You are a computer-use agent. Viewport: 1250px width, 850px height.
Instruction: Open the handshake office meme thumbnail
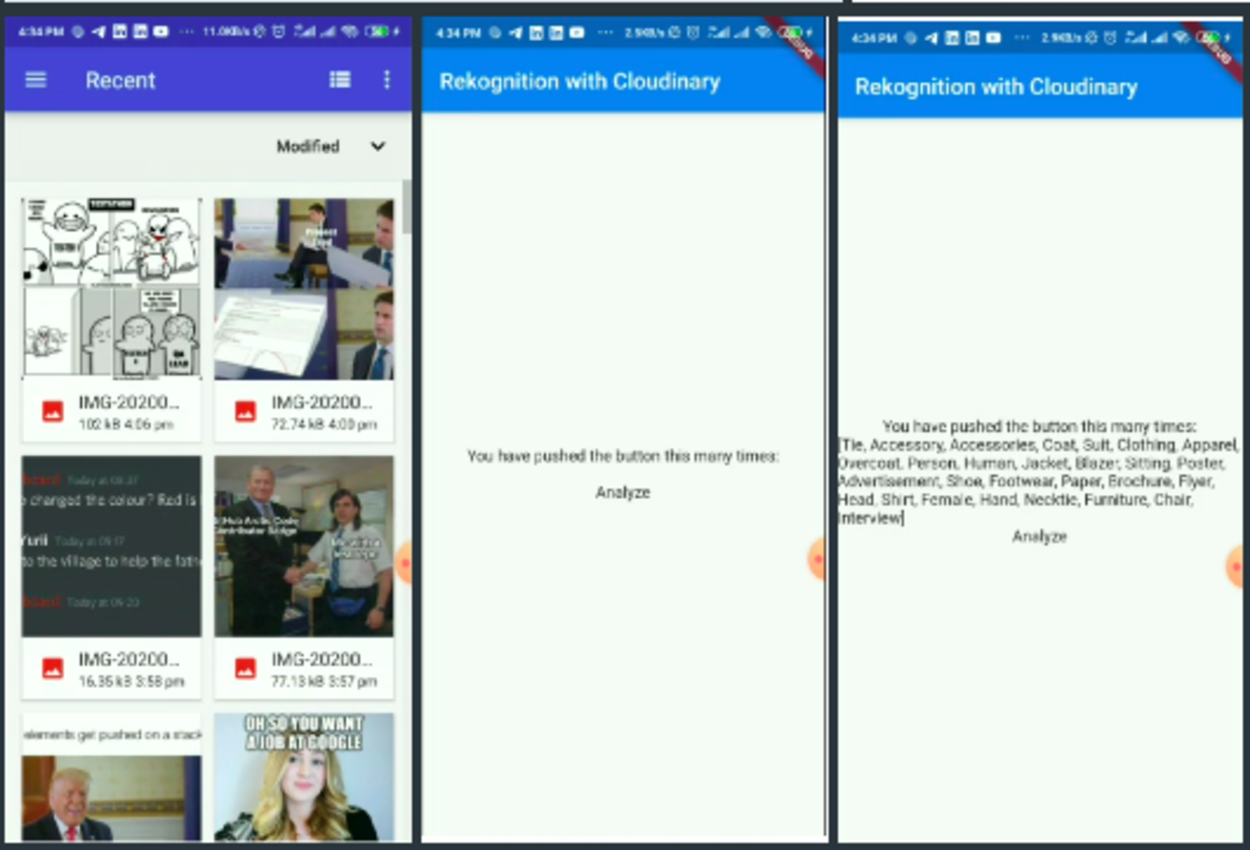tap(304, 546)
